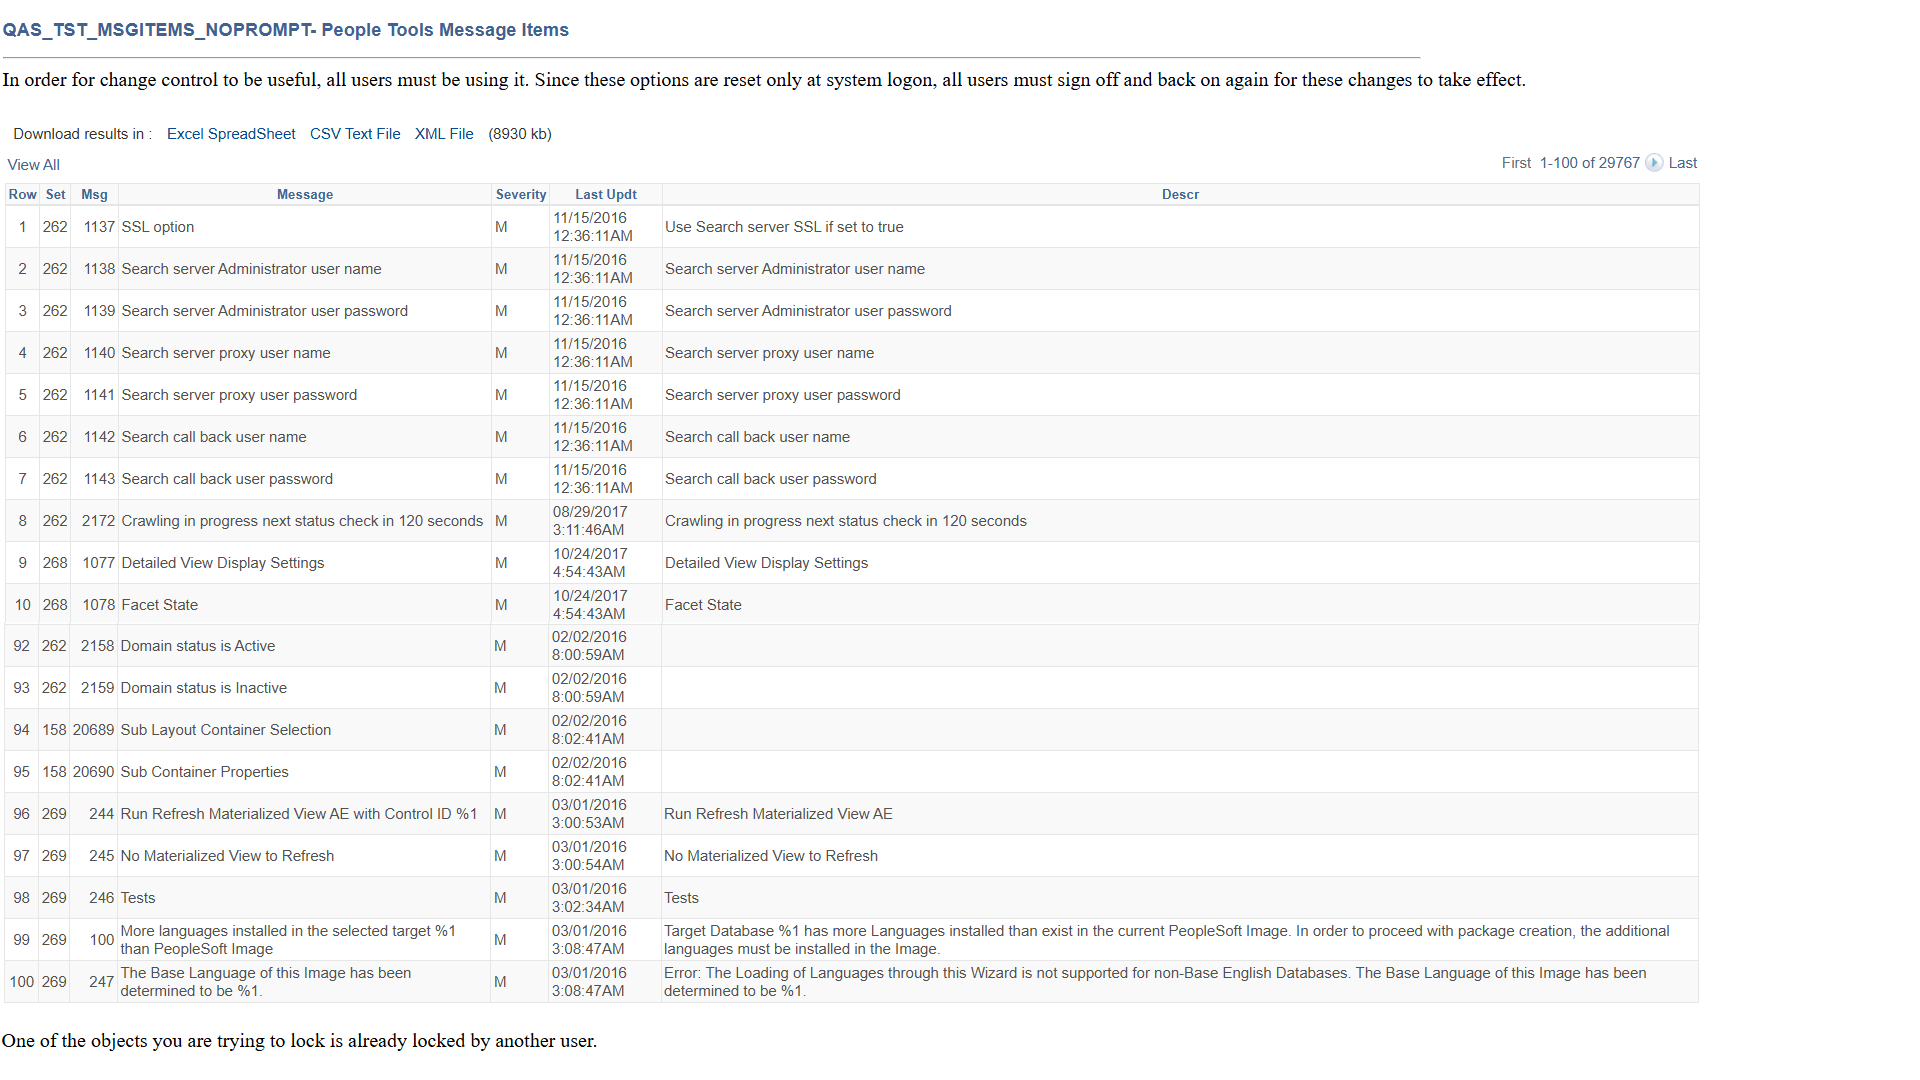
Task: Download the CSV Text File
Action: tap(354, 133)
